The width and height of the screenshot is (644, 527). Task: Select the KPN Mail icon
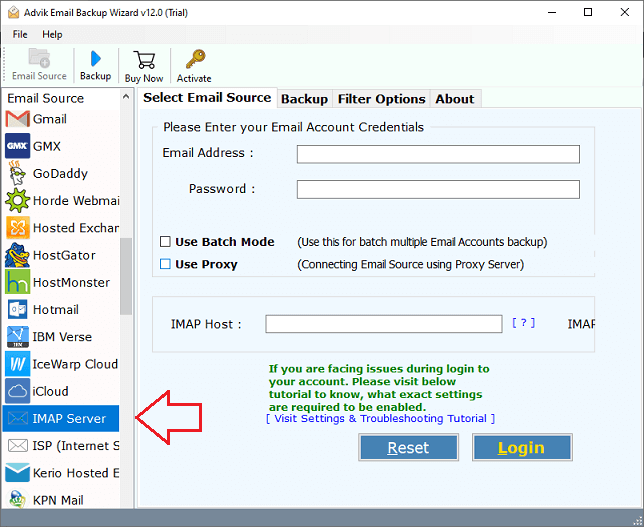click(18, 499)
